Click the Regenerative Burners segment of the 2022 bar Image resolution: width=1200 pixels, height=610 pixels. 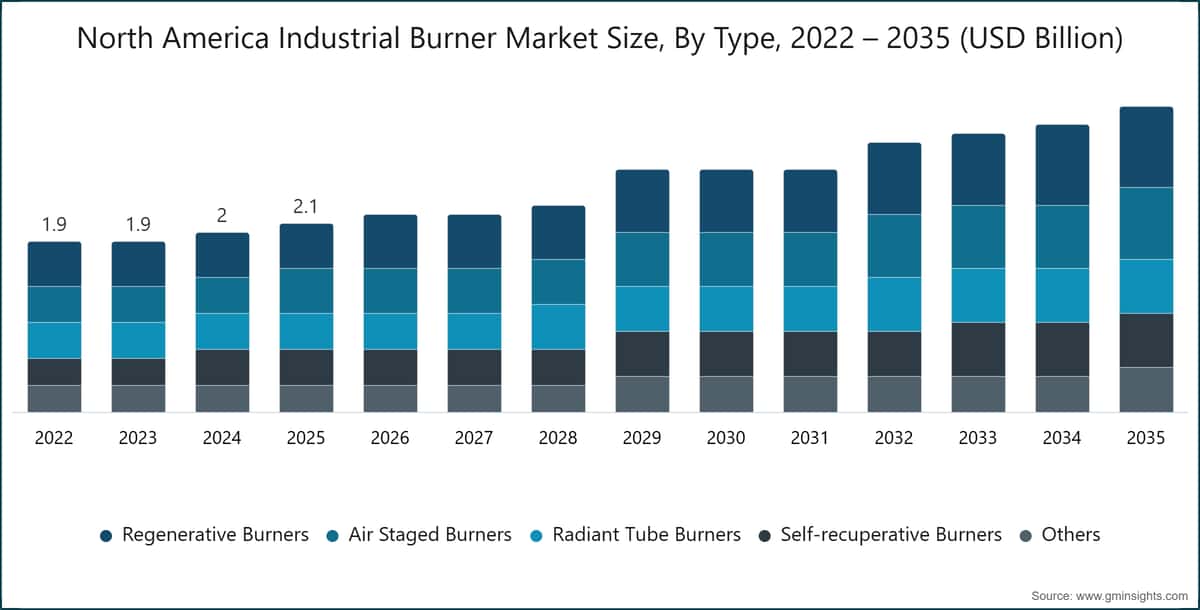(54, 264)
